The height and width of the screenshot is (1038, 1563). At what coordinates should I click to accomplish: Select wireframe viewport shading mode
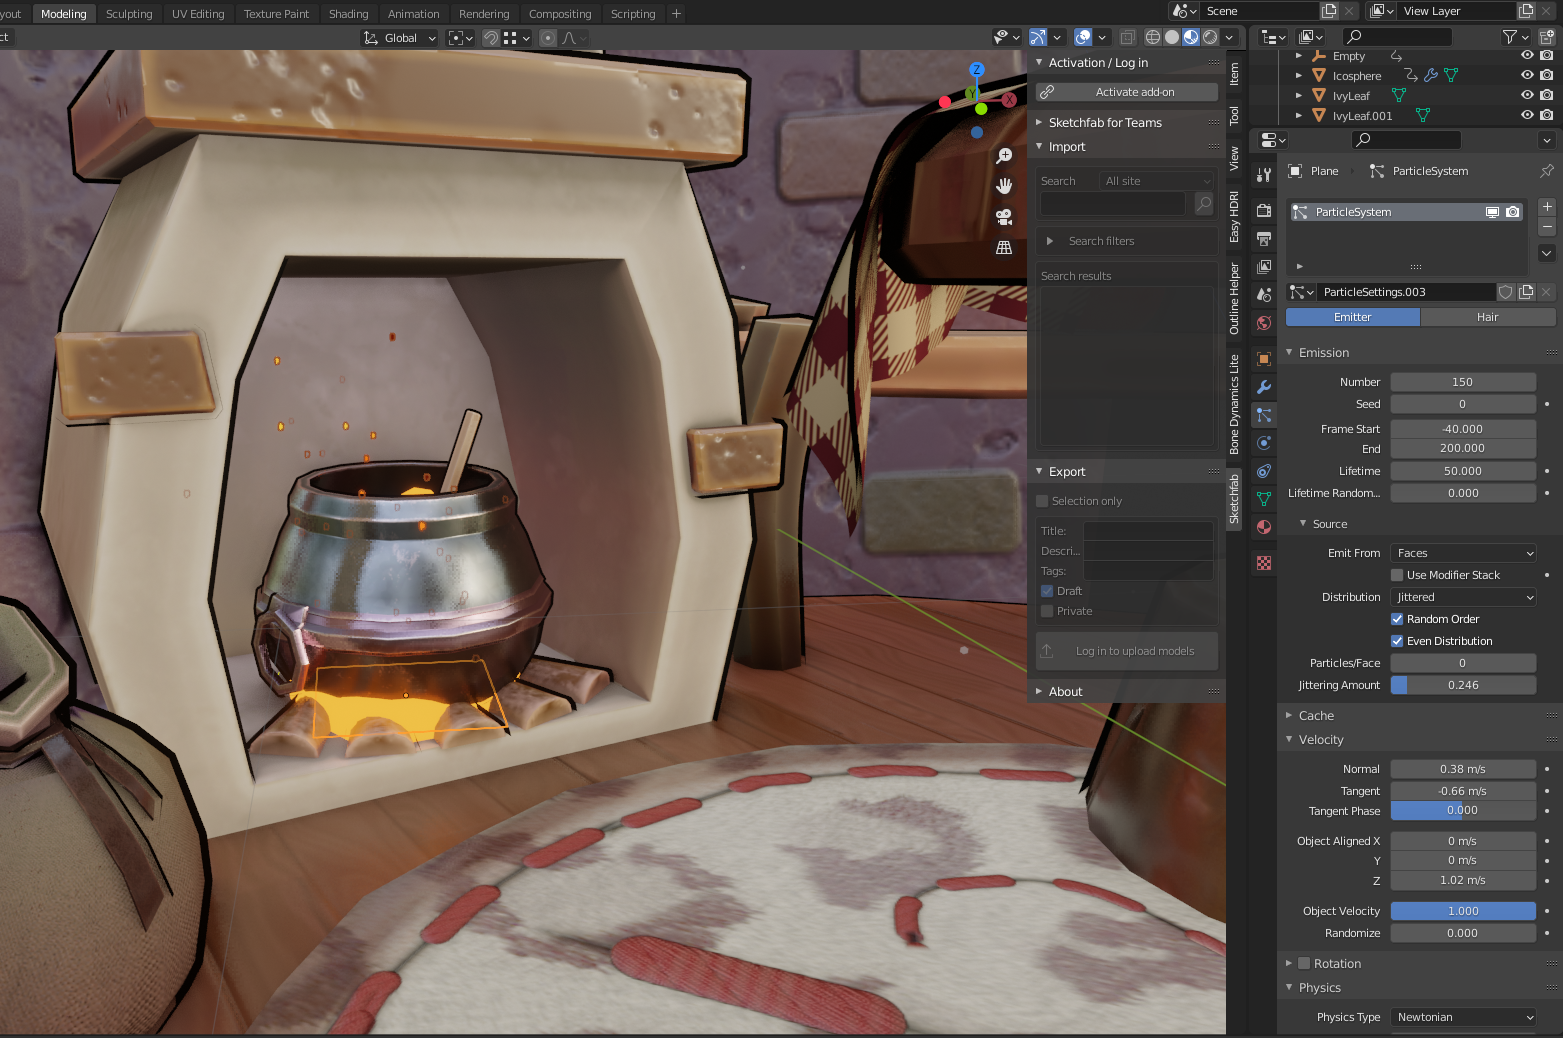coord(1153,37)
